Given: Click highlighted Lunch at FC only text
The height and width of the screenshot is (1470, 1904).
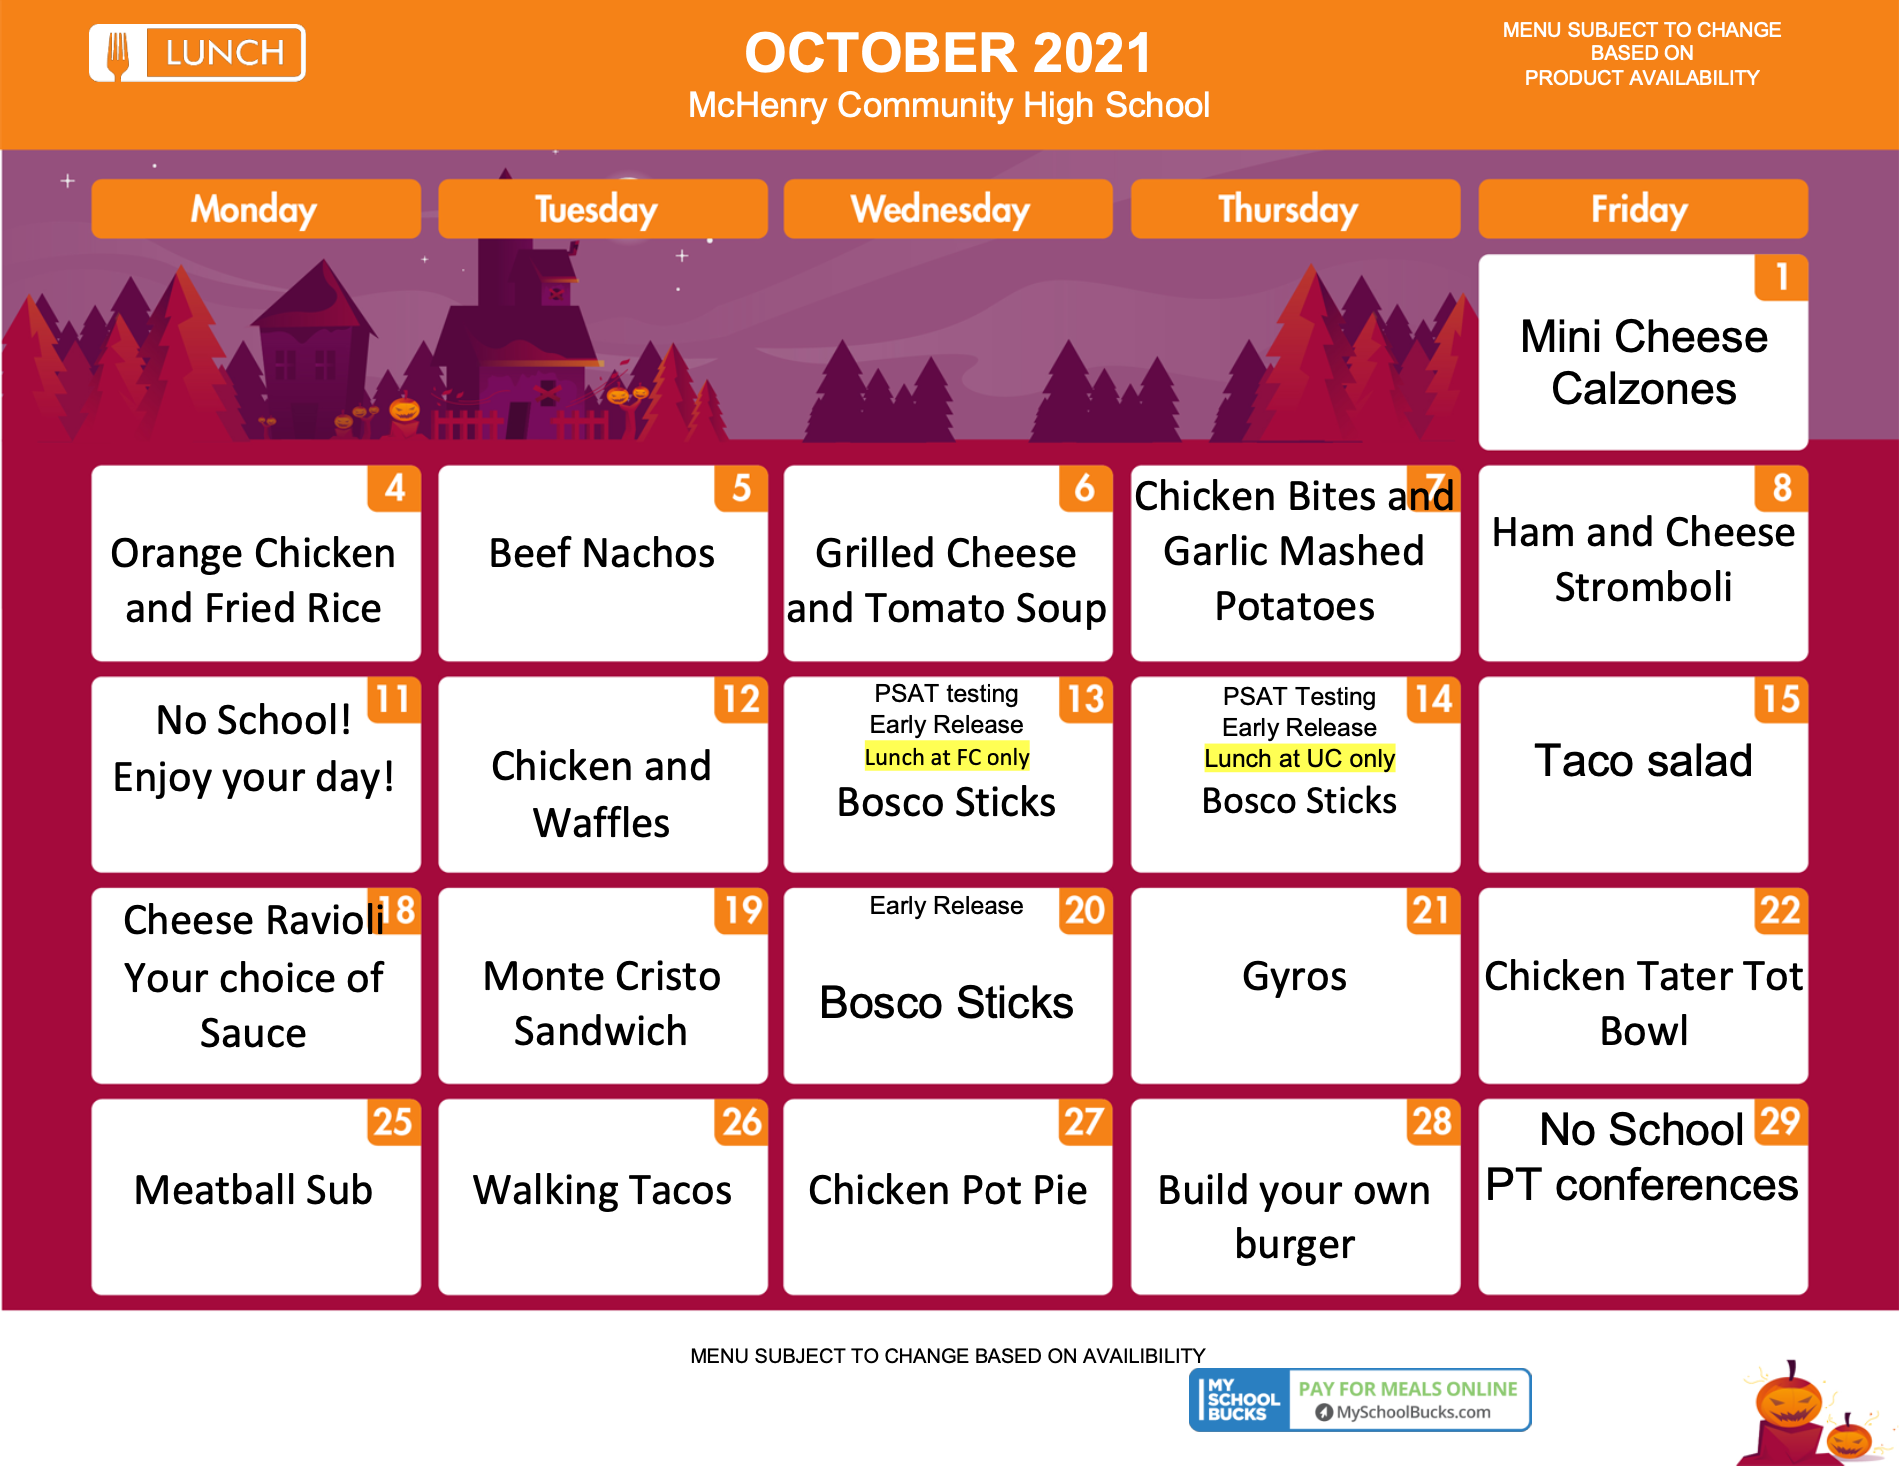Looking at the screenshot, I should (947, 757).
